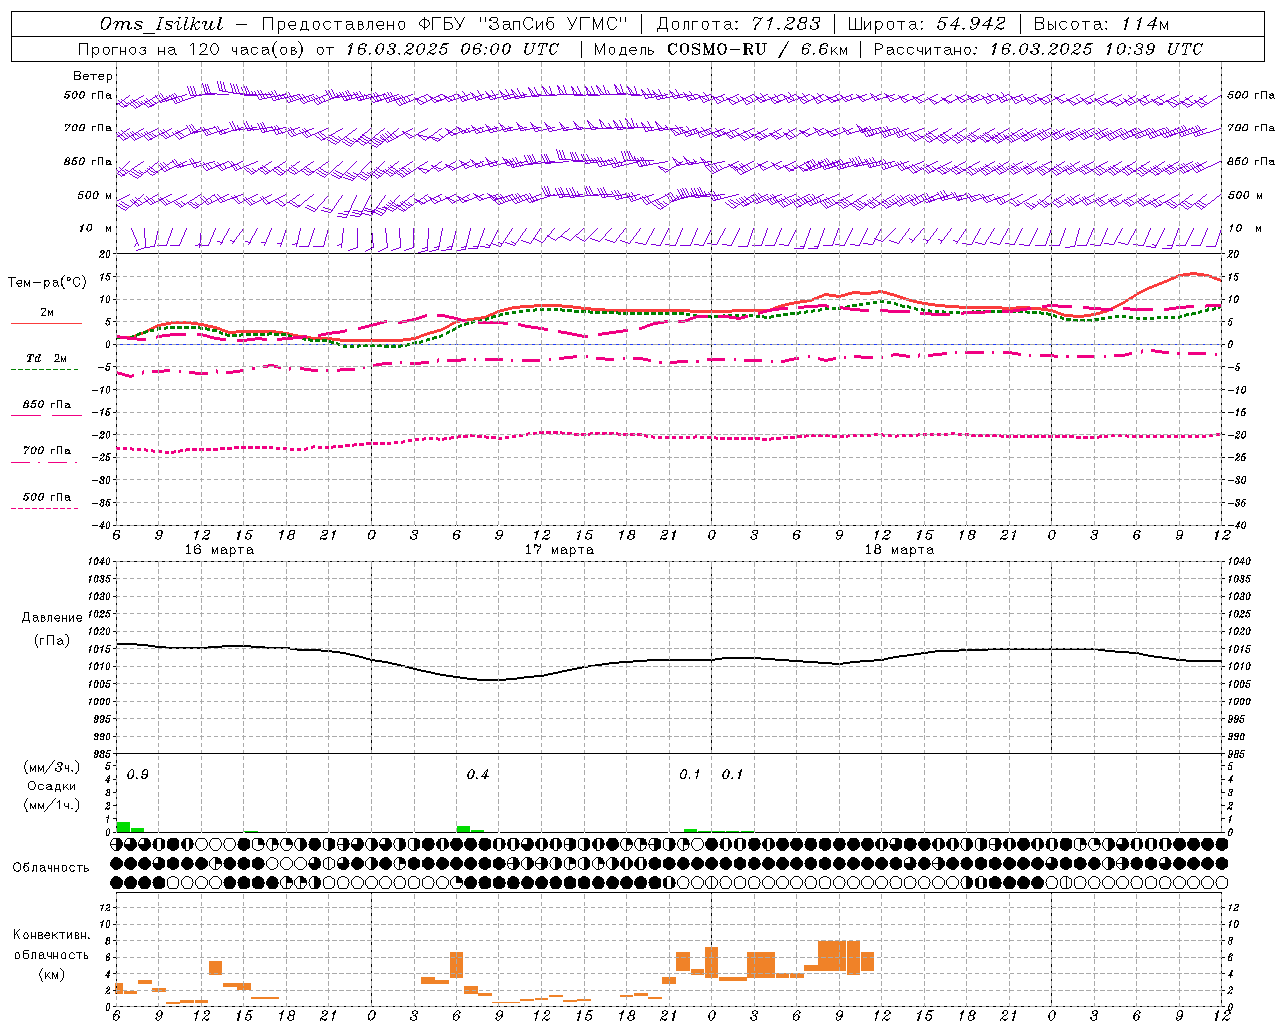Click the 1040 value on left pressure axis
This screenshot has height=1024, width=1280.
(99, 562)
